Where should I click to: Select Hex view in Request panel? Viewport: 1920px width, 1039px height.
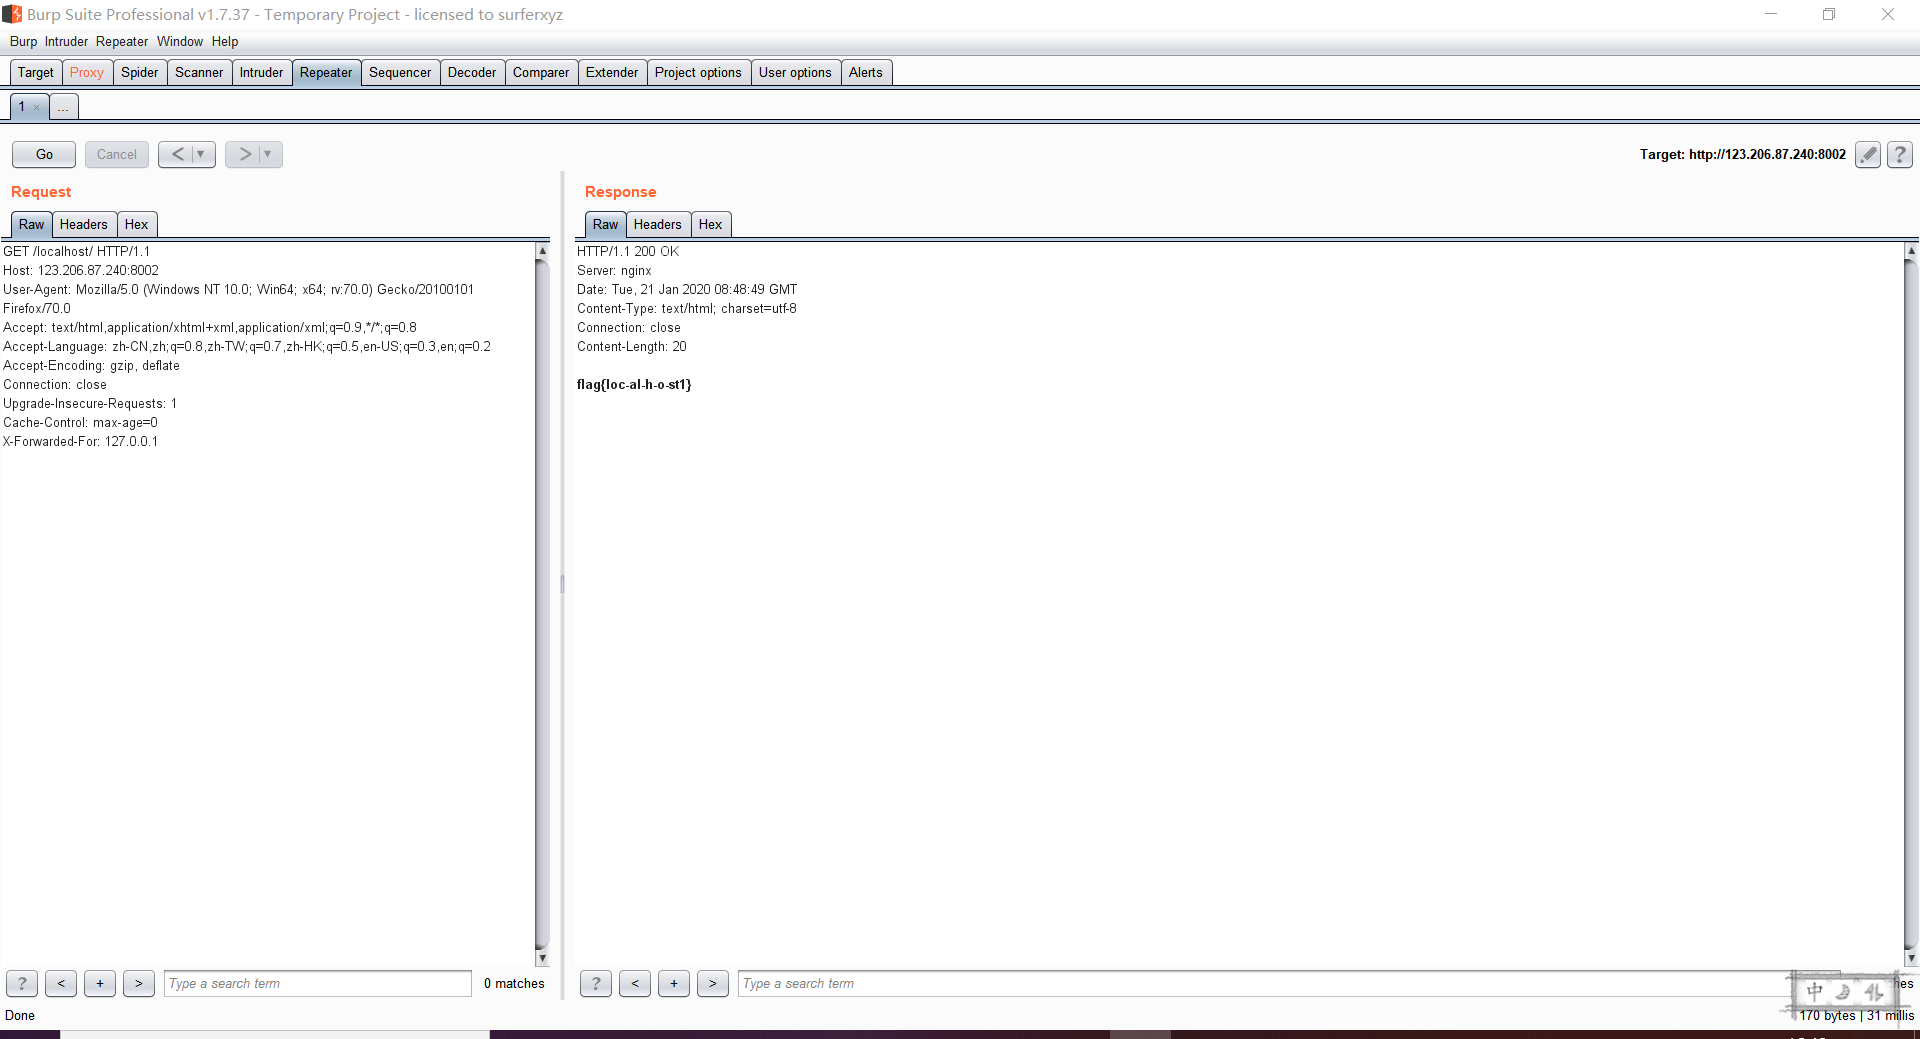pyautogui.click(x=136, y=224)
